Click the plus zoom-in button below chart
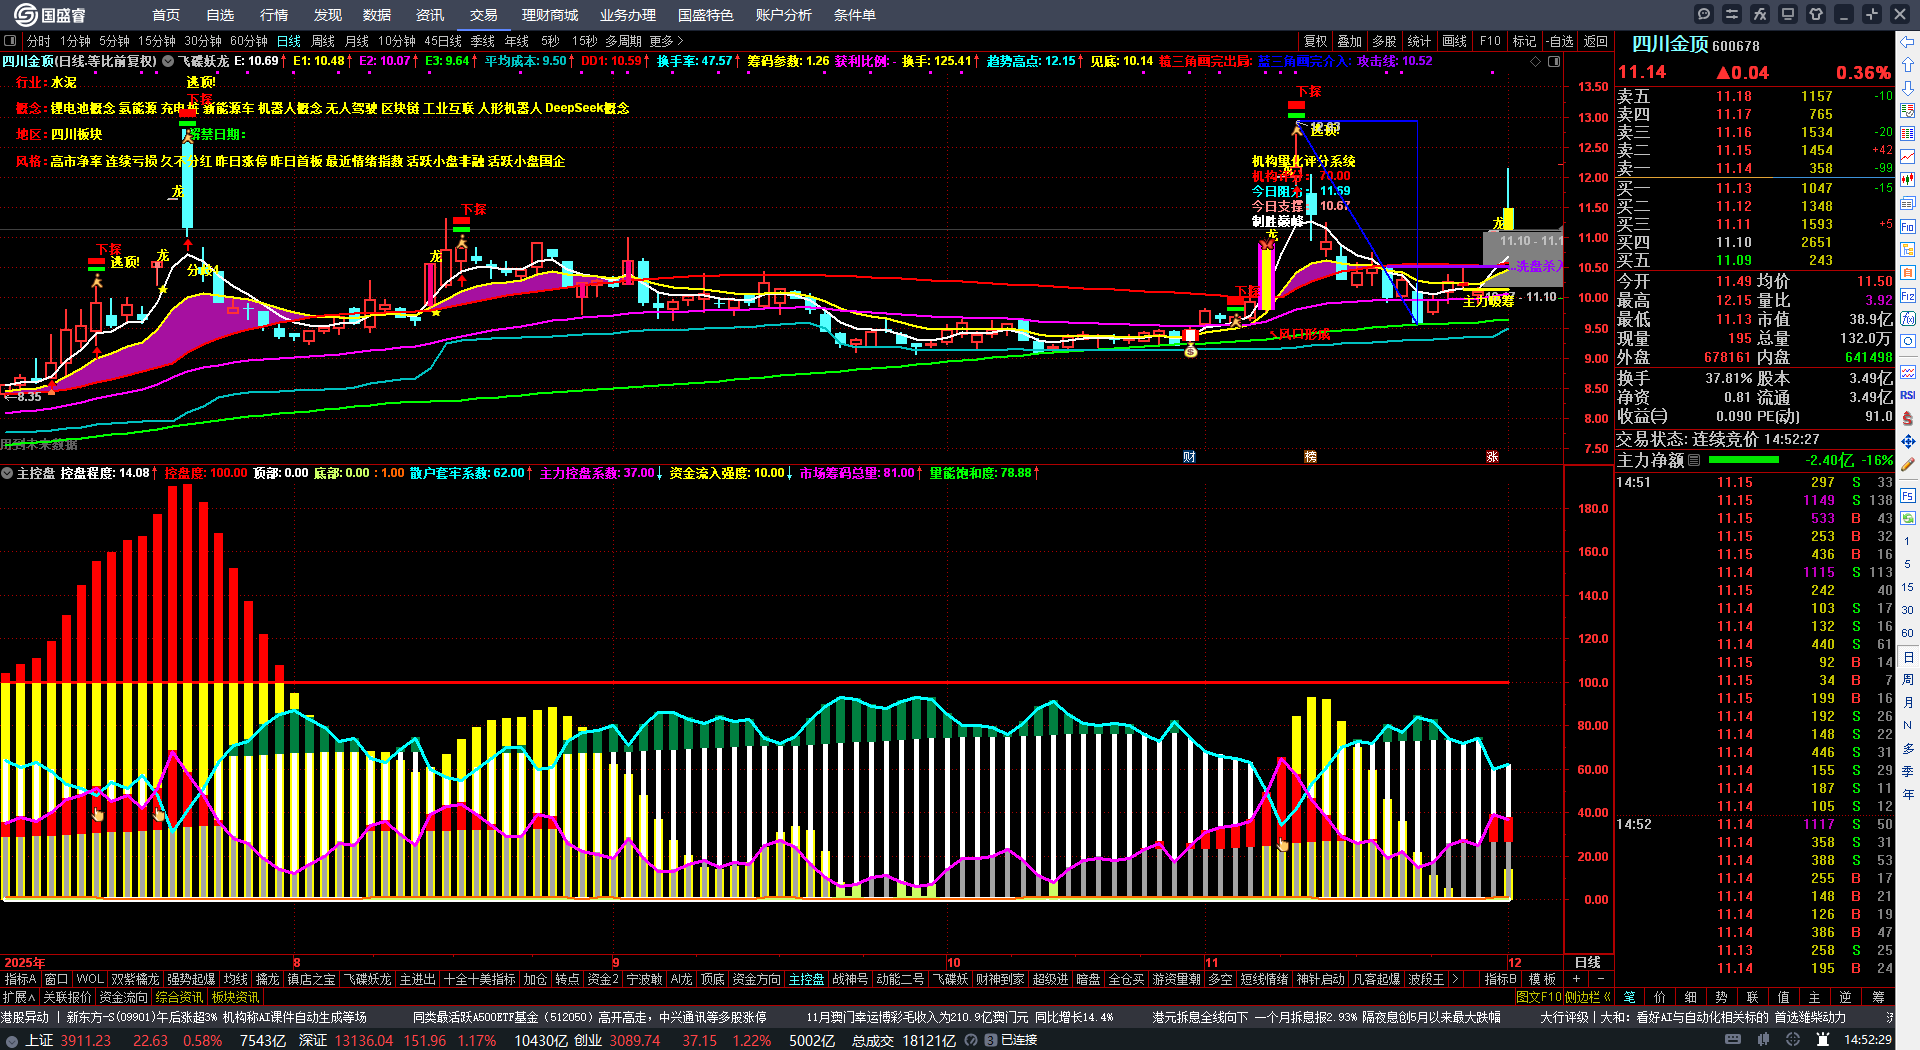 pos(1577,979)
